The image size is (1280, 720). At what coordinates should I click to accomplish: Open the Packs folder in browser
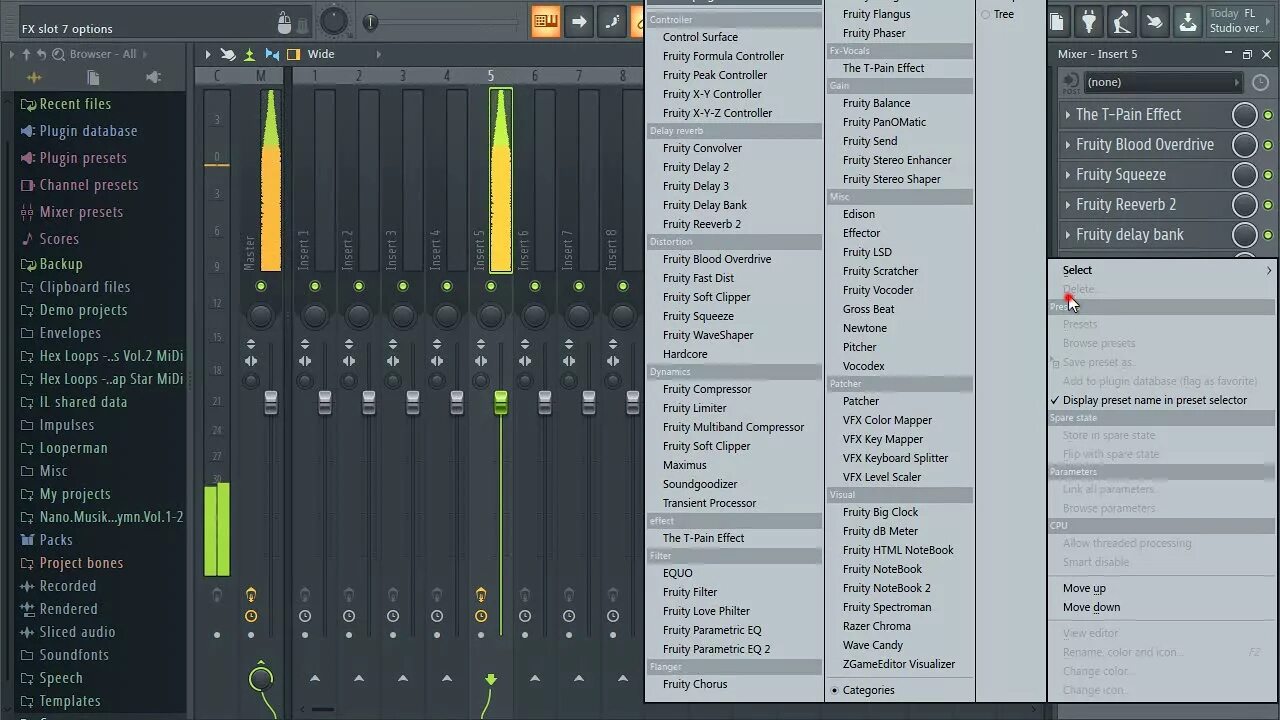coord(56,540)
